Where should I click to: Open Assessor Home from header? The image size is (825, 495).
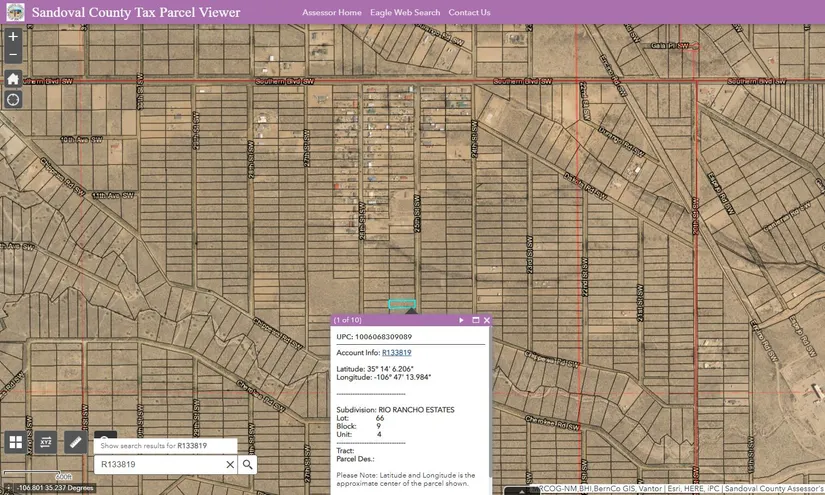tap(332, 13)
